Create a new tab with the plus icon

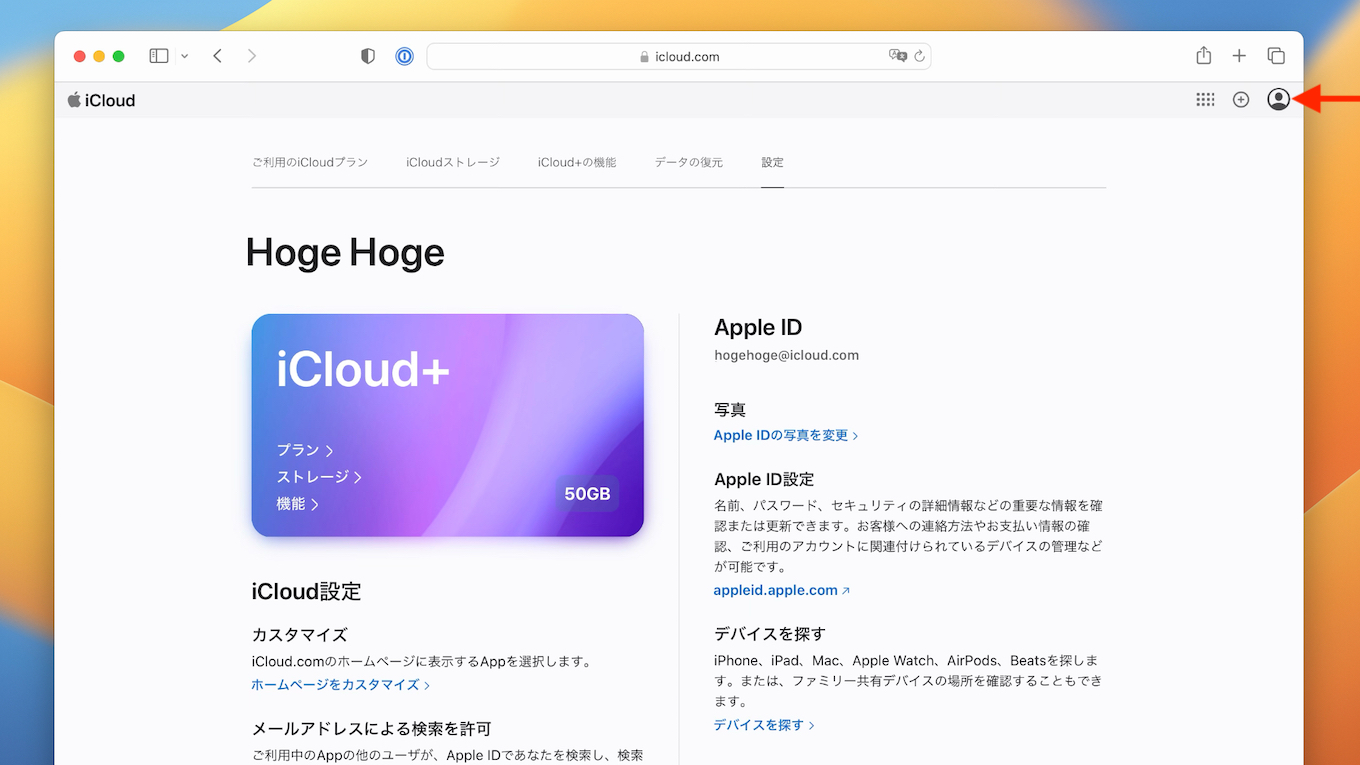pos(1239,56)
